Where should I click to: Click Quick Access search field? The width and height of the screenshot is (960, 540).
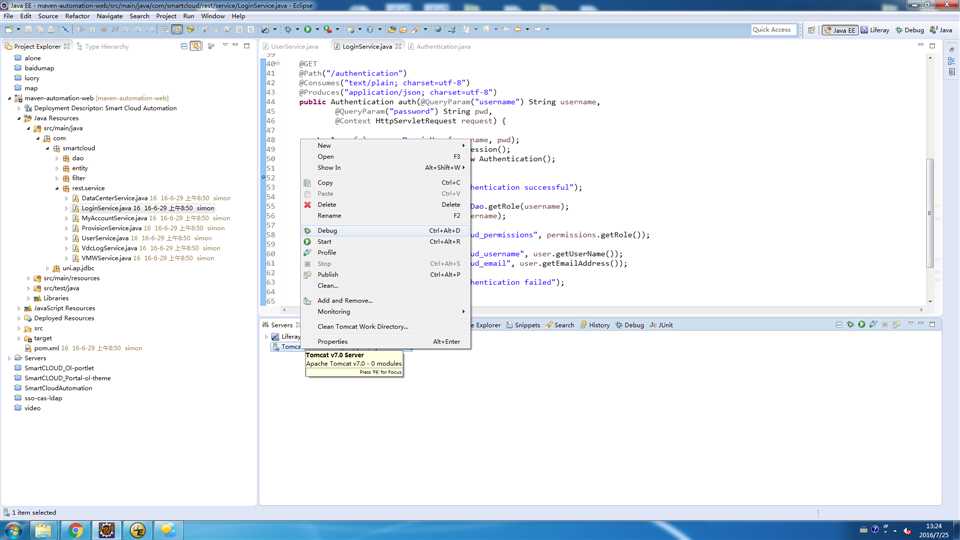point(773,29)
